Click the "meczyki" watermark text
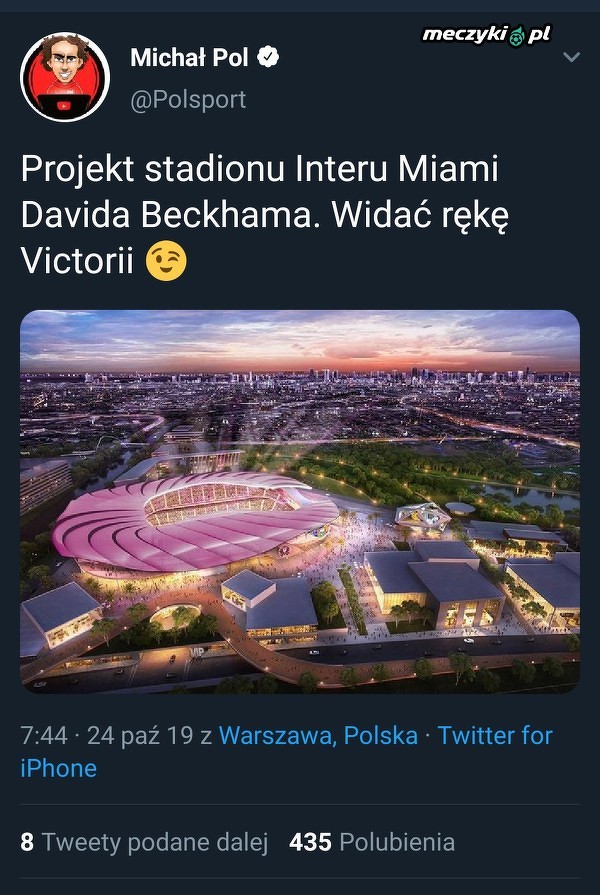The image size is (600, 895). [x=465, y=35]
